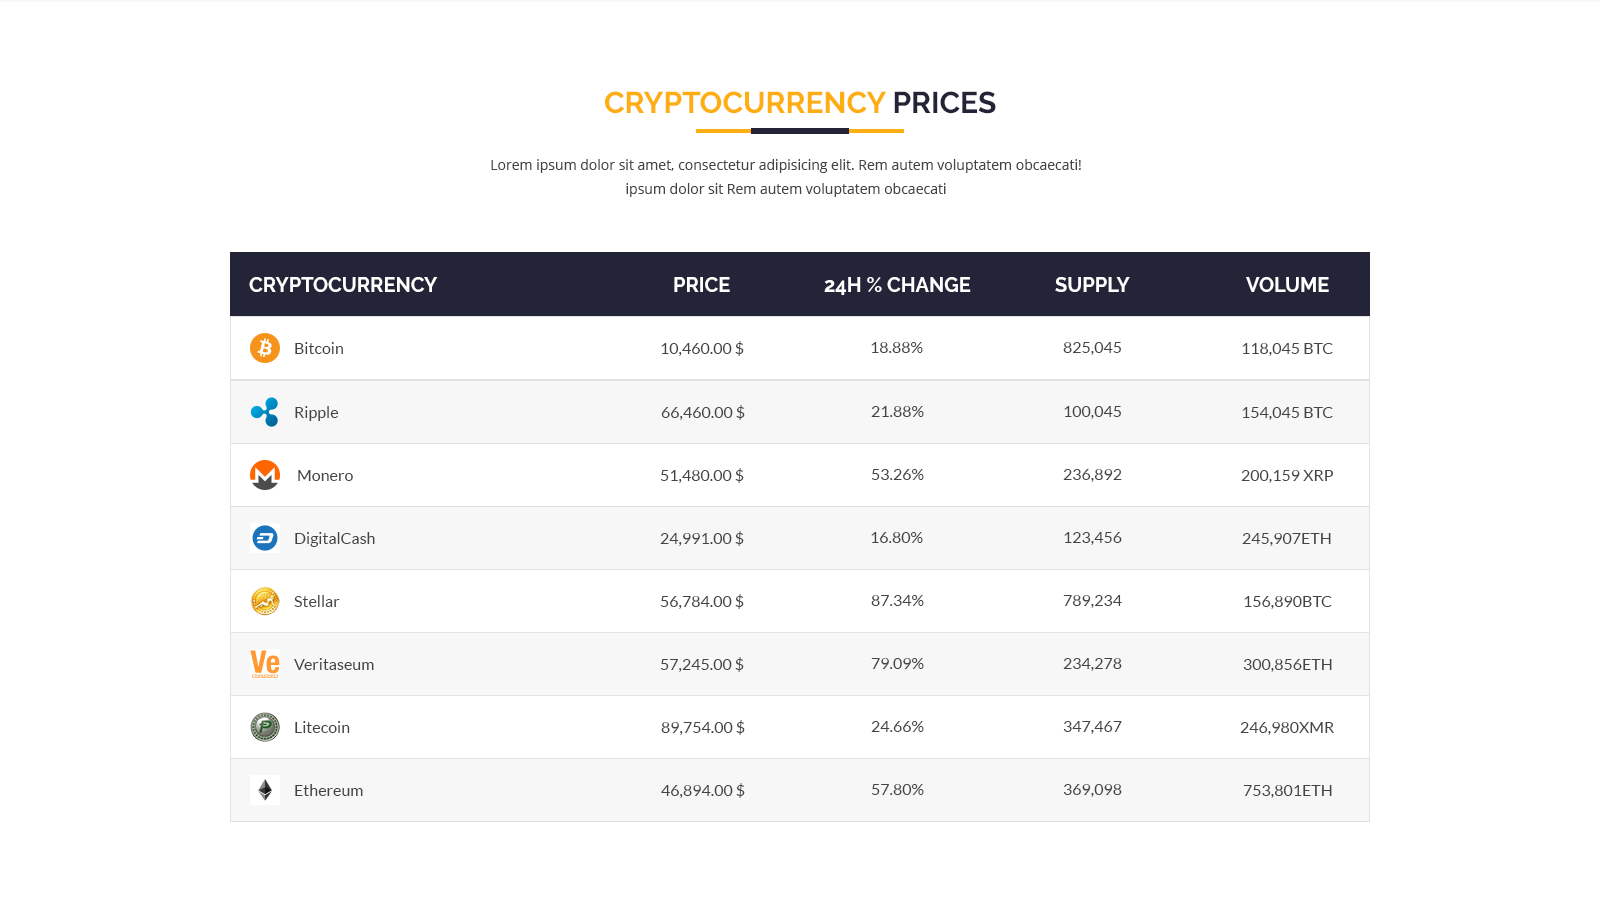The image size is (1600, 910).
Task: Click the SUPPLY column header
Action: point(1091,284)
